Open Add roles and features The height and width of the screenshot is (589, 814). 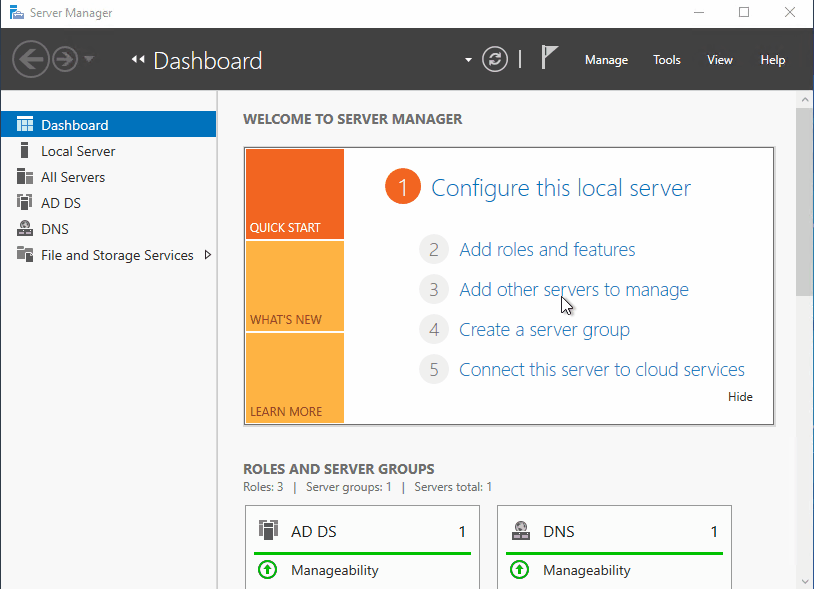pos(546,249)
